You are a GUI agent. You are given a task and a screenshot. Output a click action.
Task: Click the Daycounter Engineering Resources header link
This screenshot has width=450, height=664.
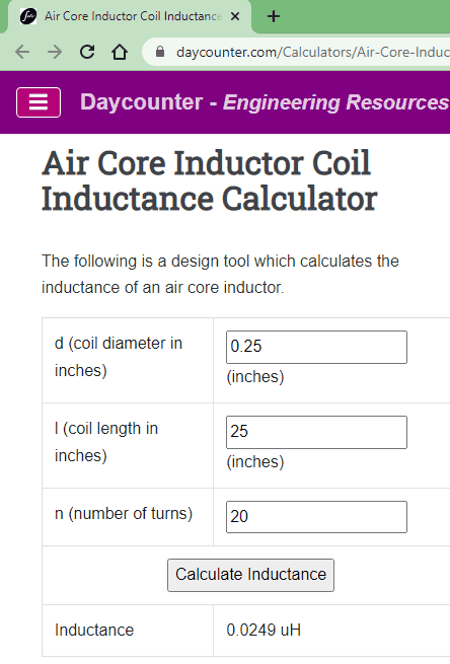(x=265, y=102)
